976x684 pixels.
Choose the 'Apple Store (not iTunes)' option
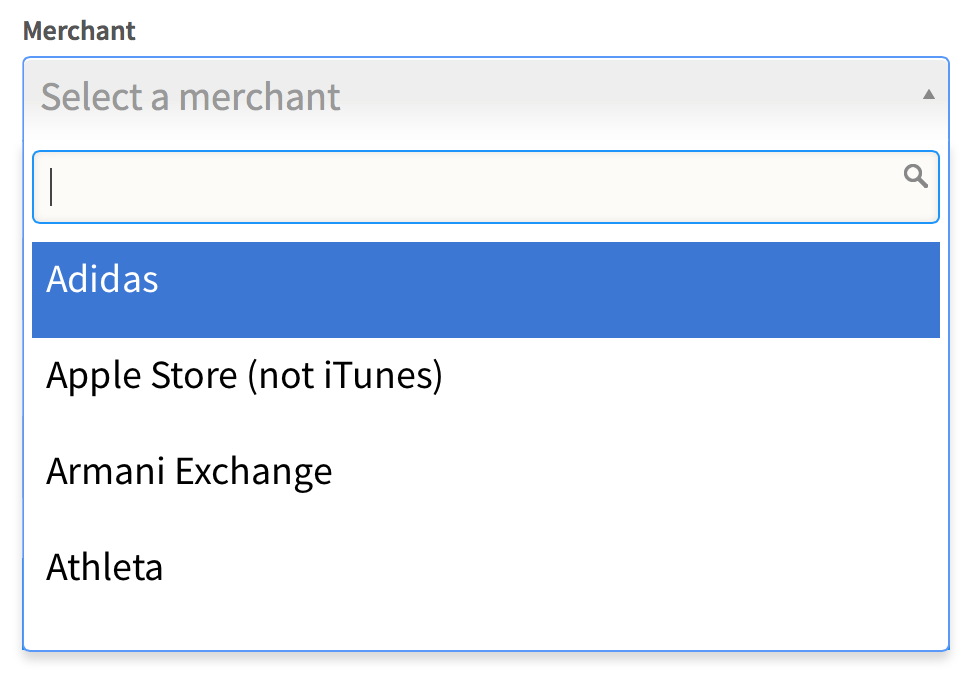coord(244,376)
